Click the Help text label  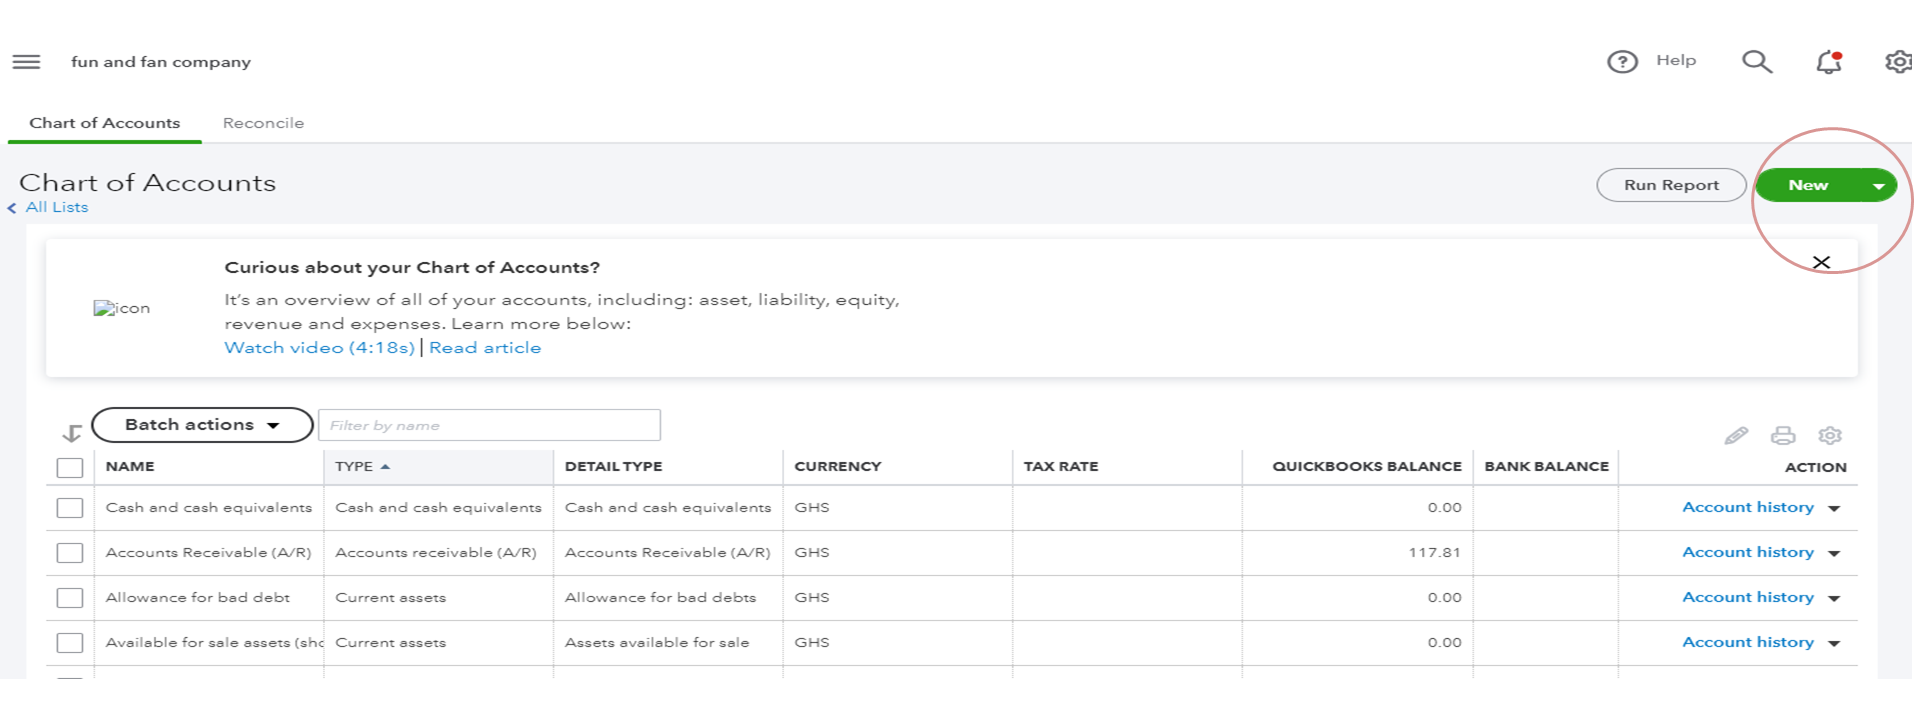1676,61
